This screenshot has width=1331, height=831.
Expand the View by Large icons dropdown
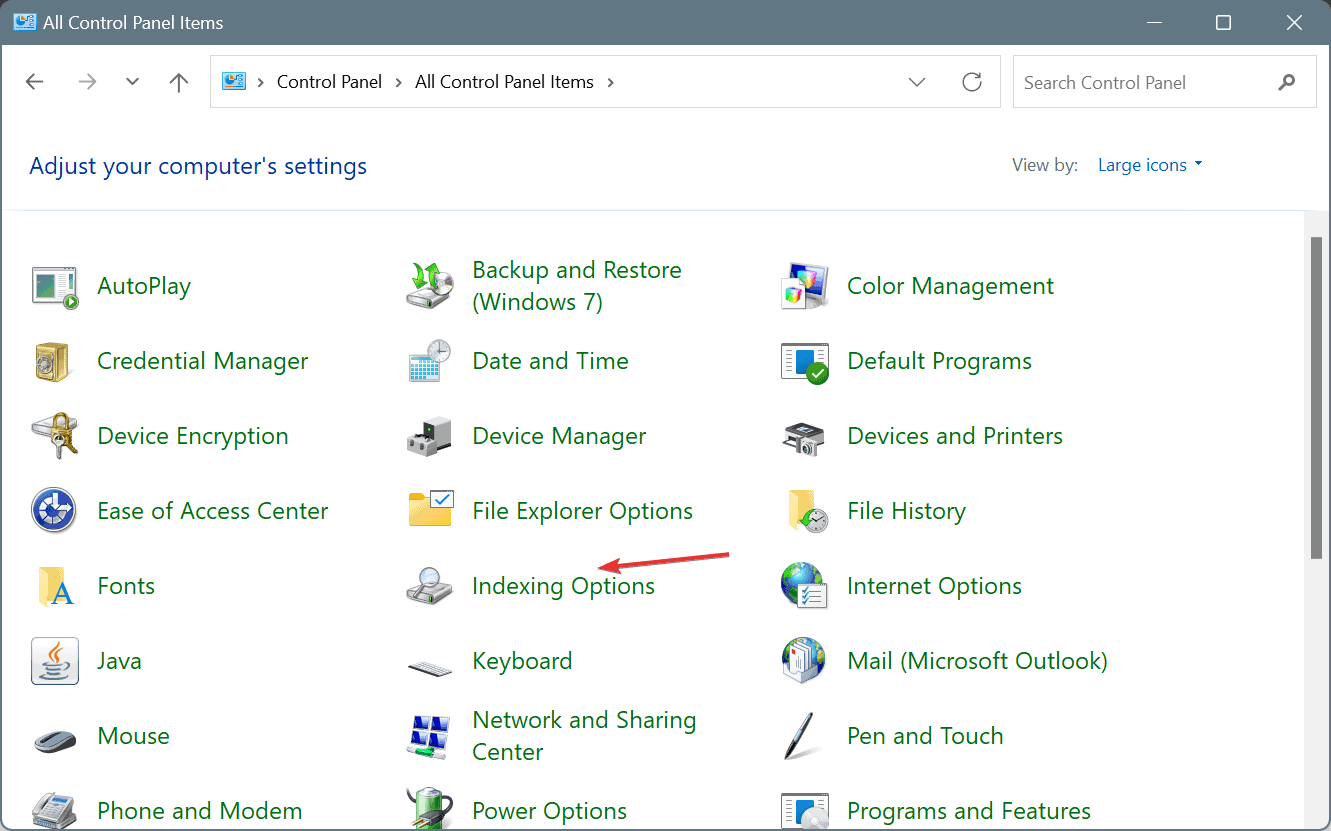(x=1150, y=165)
